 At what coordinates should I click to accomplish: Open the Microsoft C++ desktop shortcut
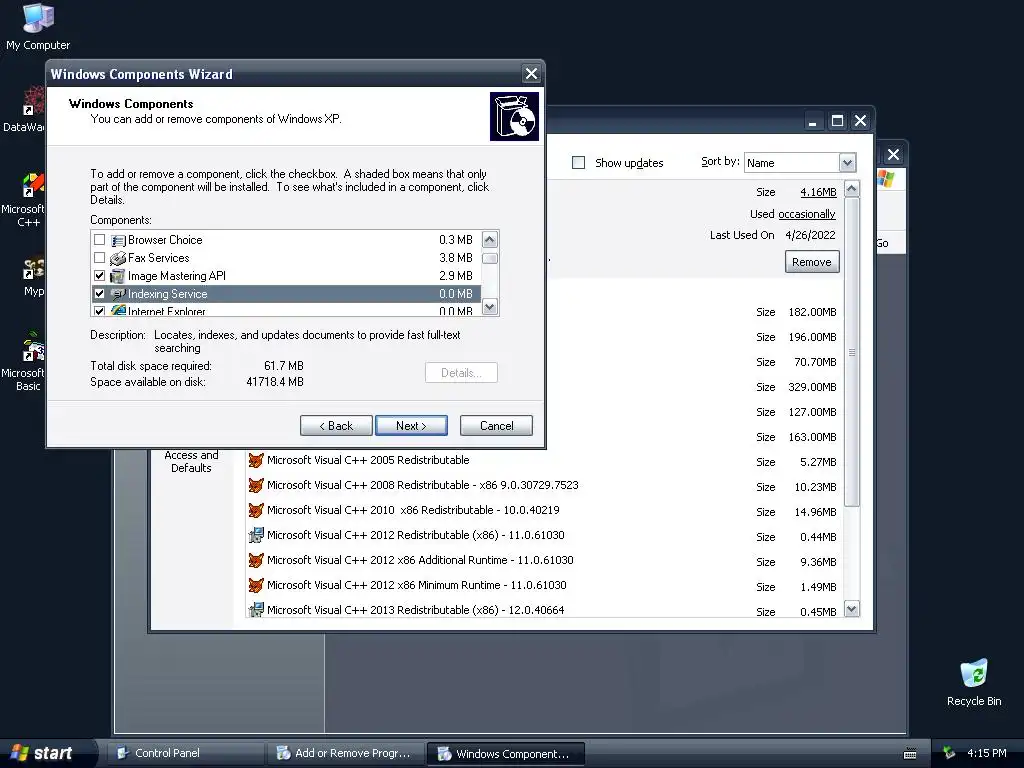23,200
